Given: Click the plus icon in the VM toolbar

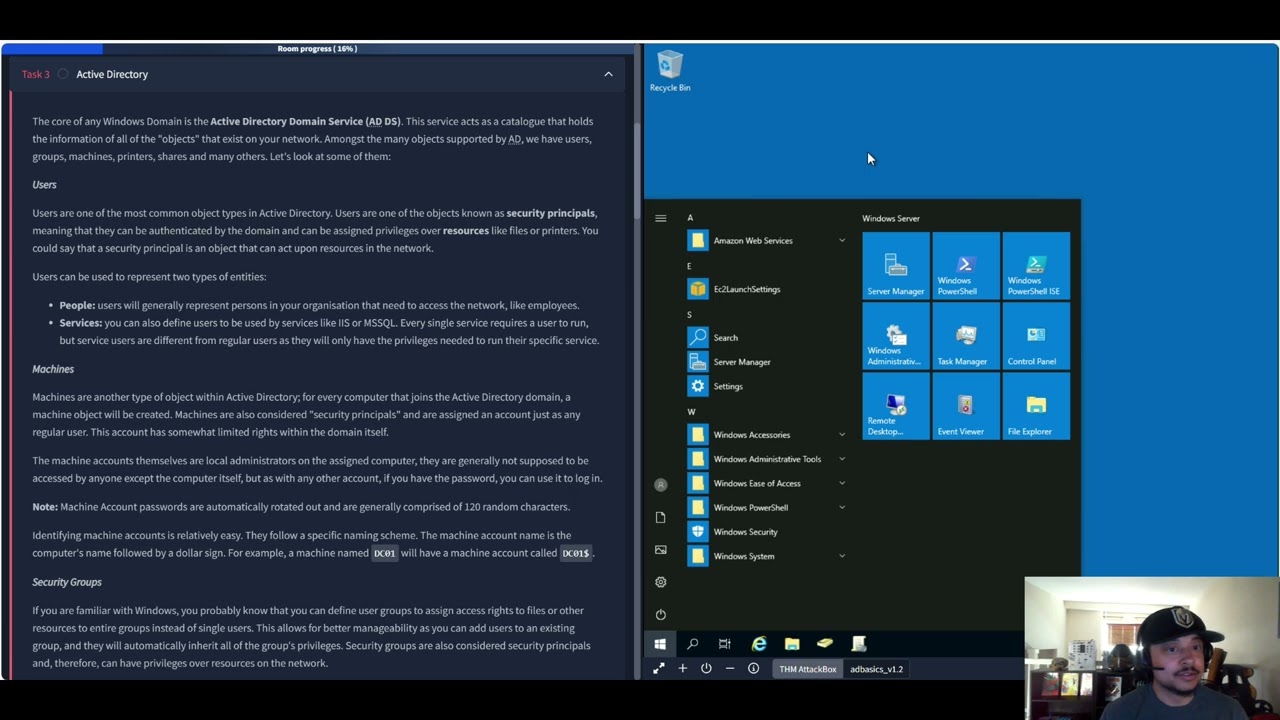Looking at the screenshot, I should coord(682,669).
